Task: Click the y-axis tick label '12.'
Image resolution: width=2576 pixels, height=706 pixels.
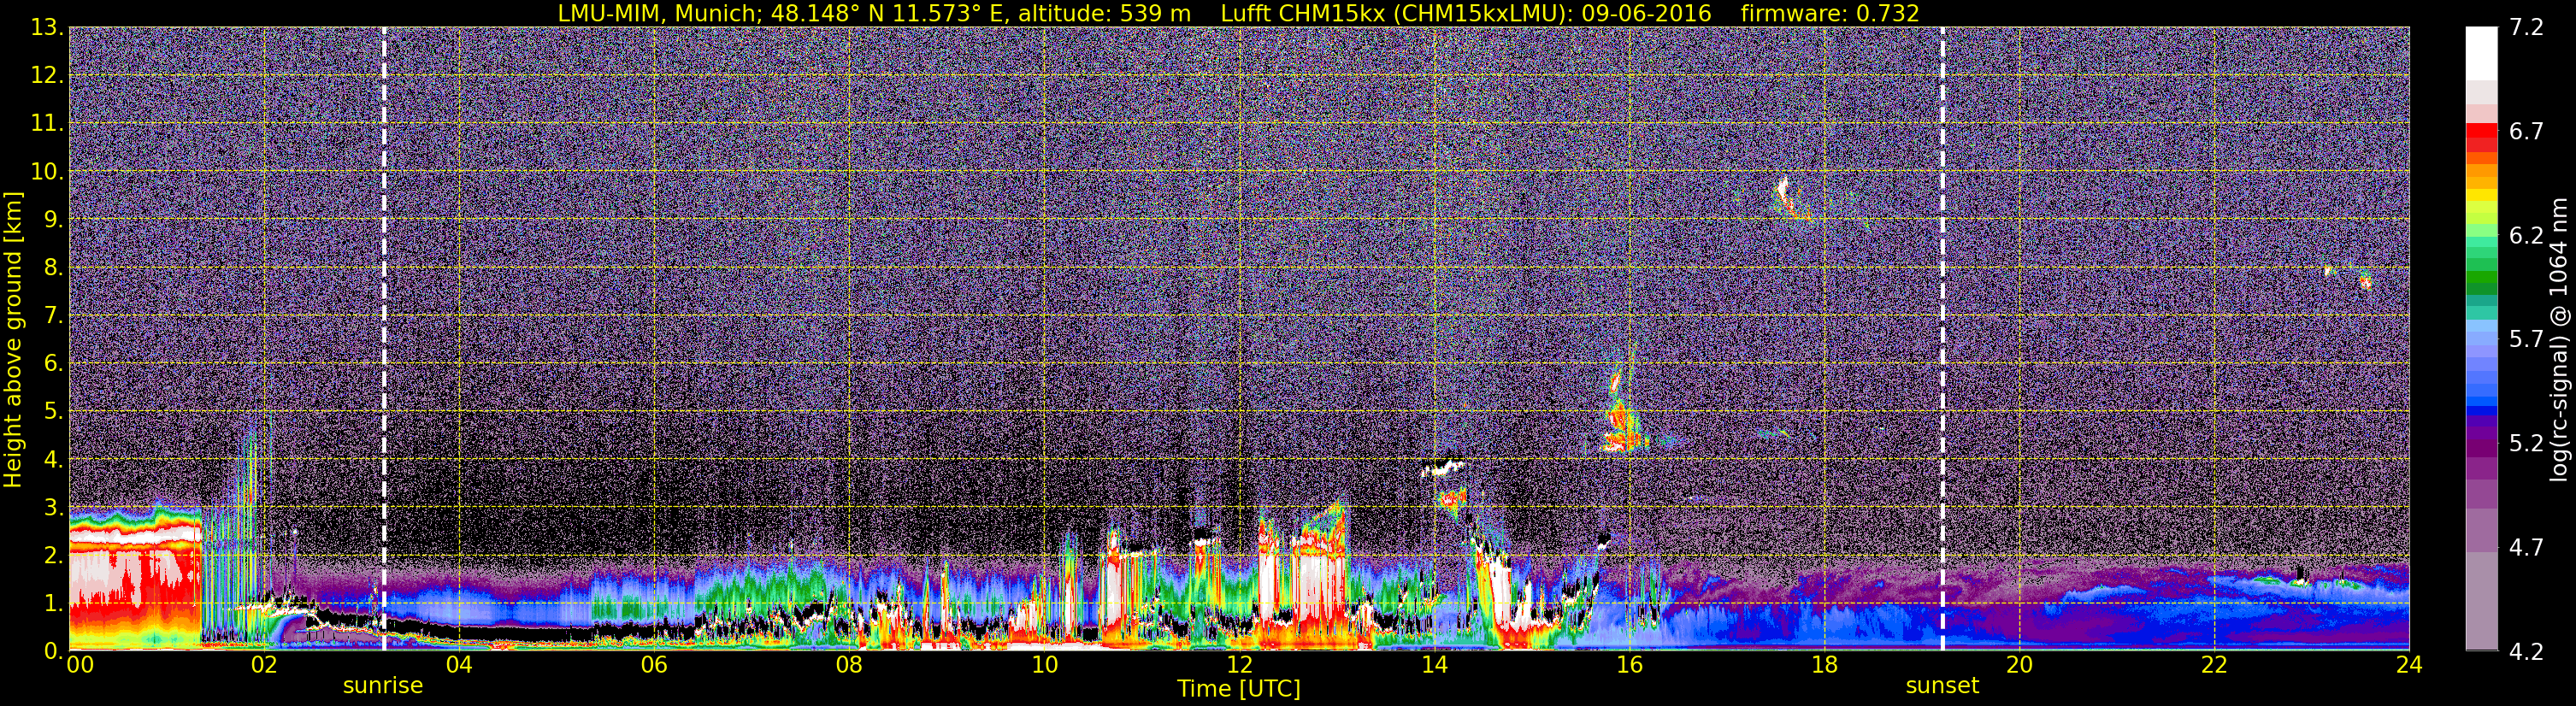Action: (x=47, y=75)
